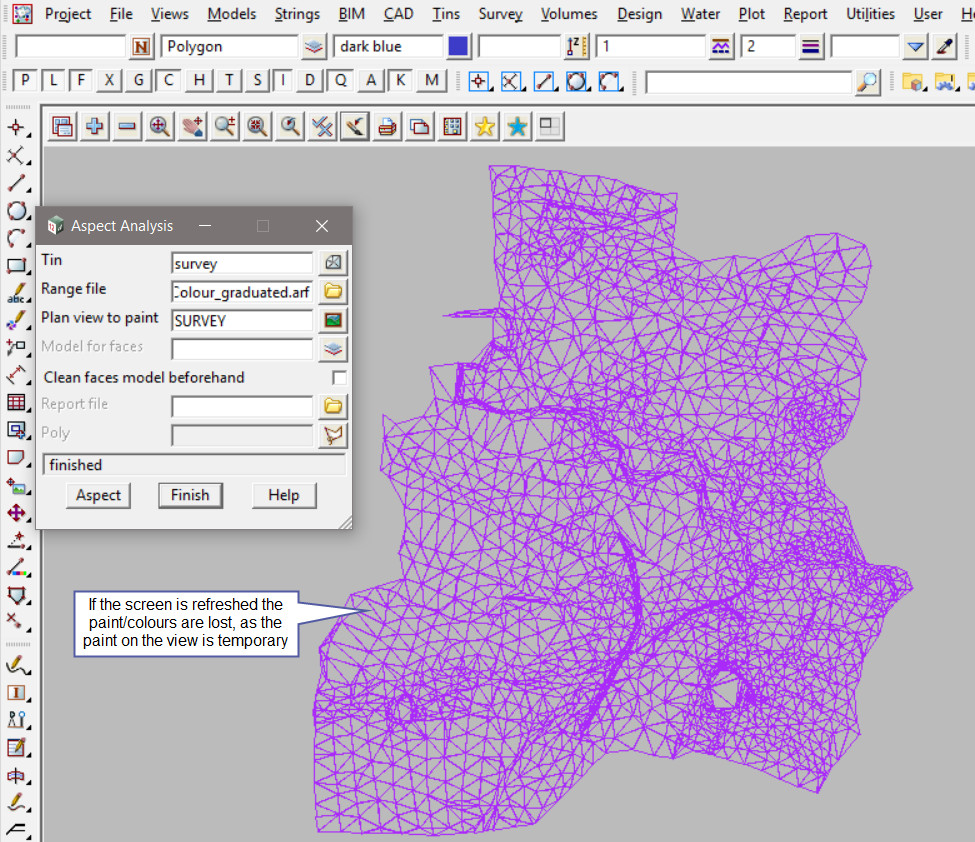Click the Tin selection icon beside survey
Image resolution: width=975 pixels, height=842 pixels.
point(333,263)
